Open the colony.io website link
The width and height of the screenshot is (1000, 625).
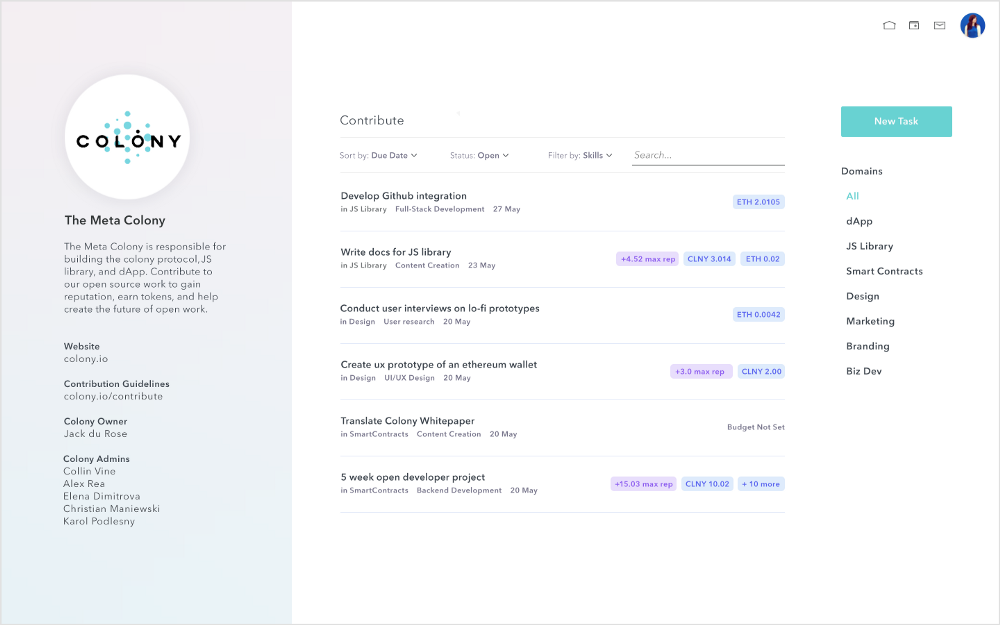pyautogui.click(x=85, y=358)
